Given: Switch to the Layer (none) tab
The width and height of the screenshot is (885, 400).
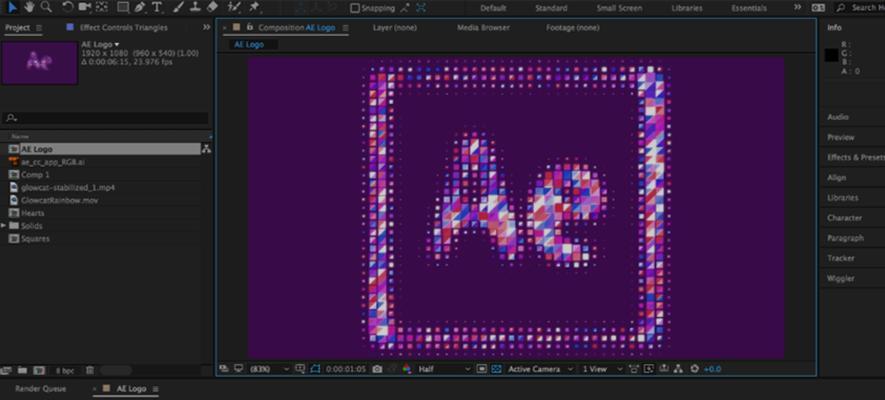Looking at the screenshot, I should click(395, 28).
